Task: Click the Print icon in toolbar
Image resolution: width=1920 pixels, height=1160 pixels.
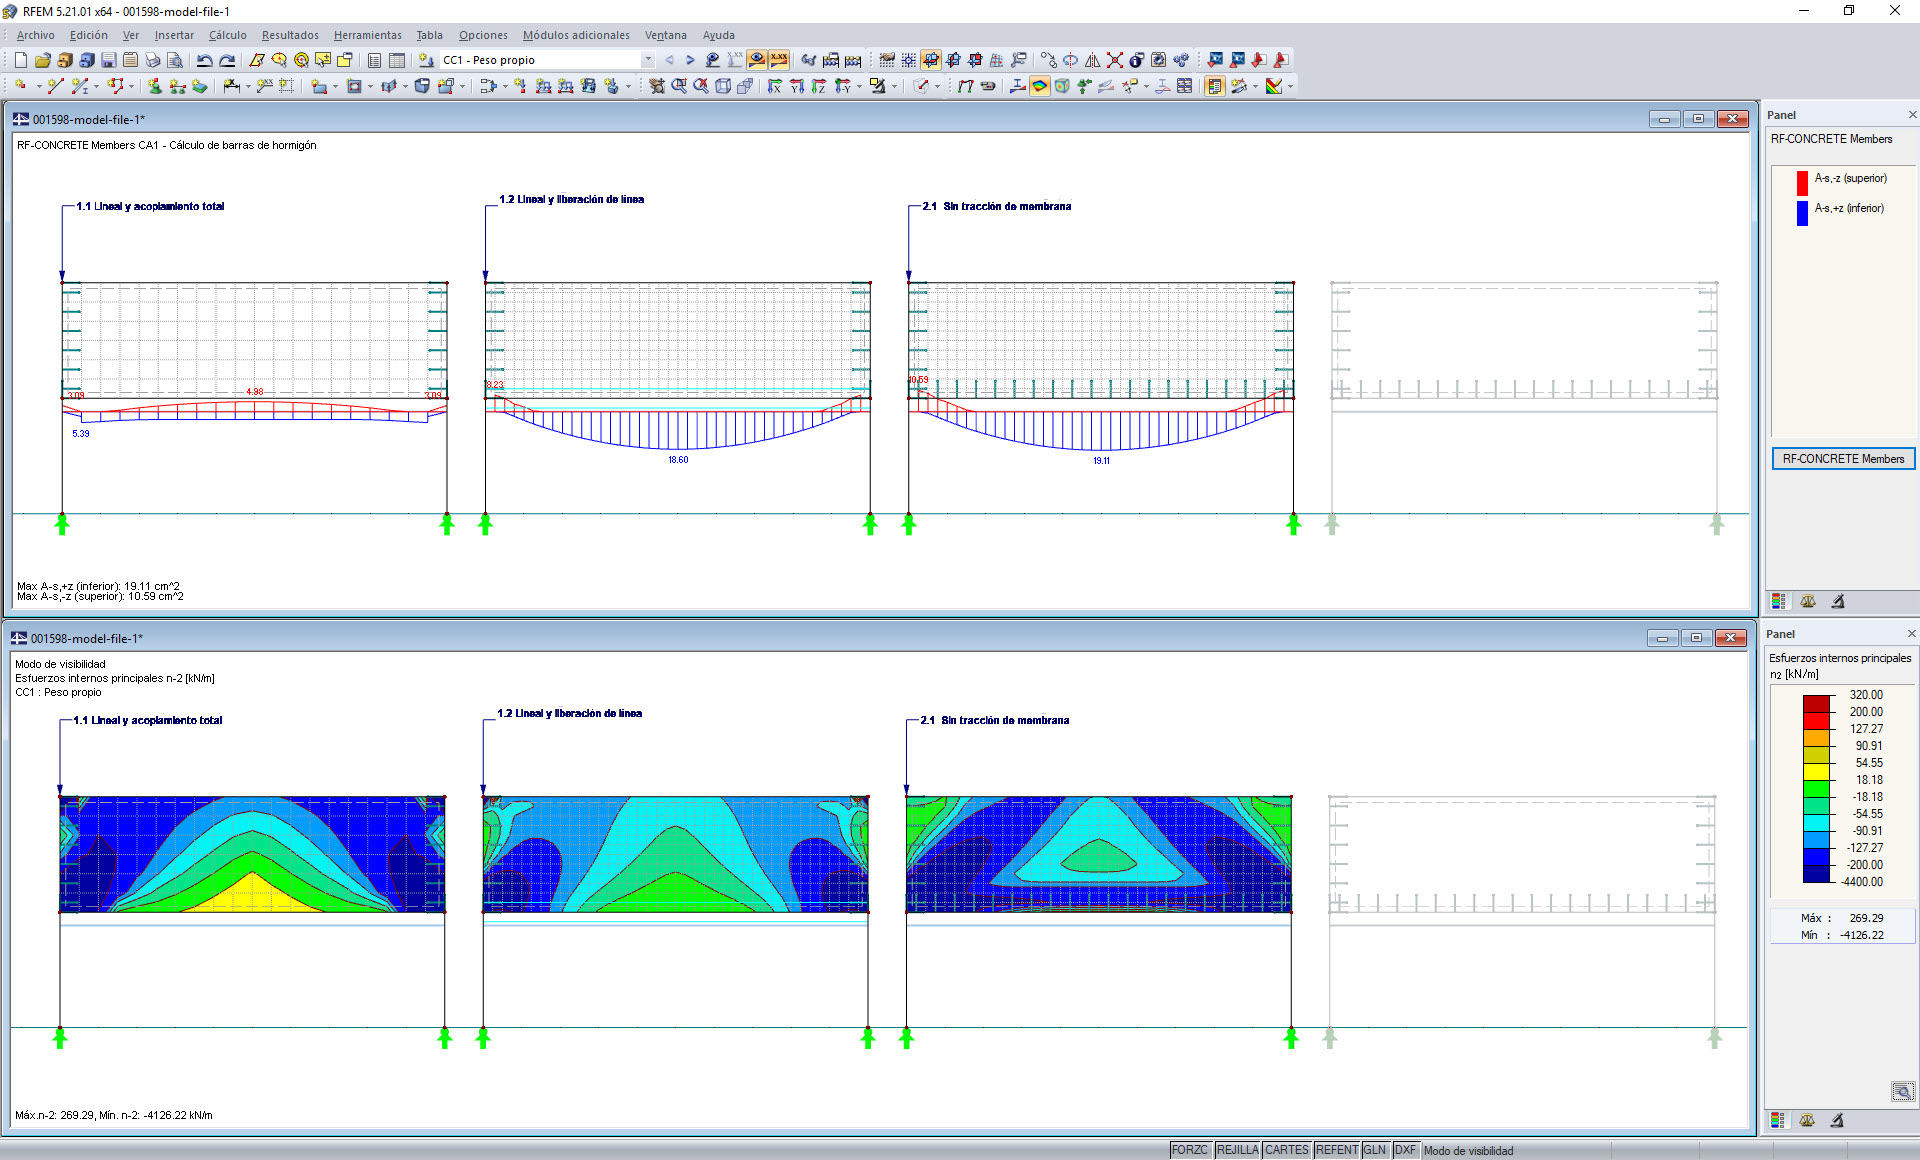Action: click(x=152, y=60)
